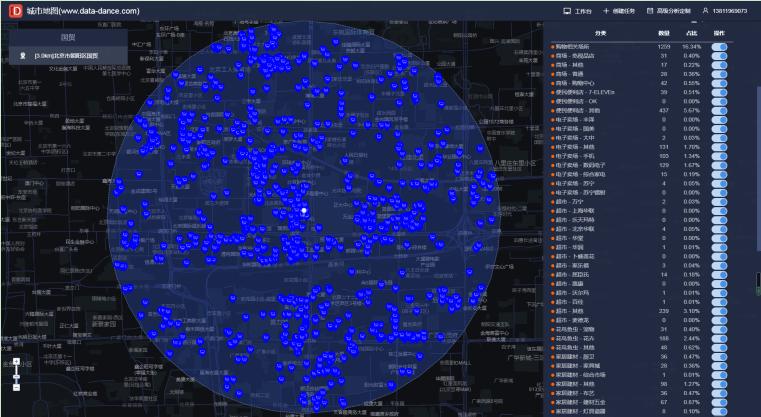Click the 分类 column header
Image resolution: width=761 pixels, height=417 pixels.
(600, 34)
